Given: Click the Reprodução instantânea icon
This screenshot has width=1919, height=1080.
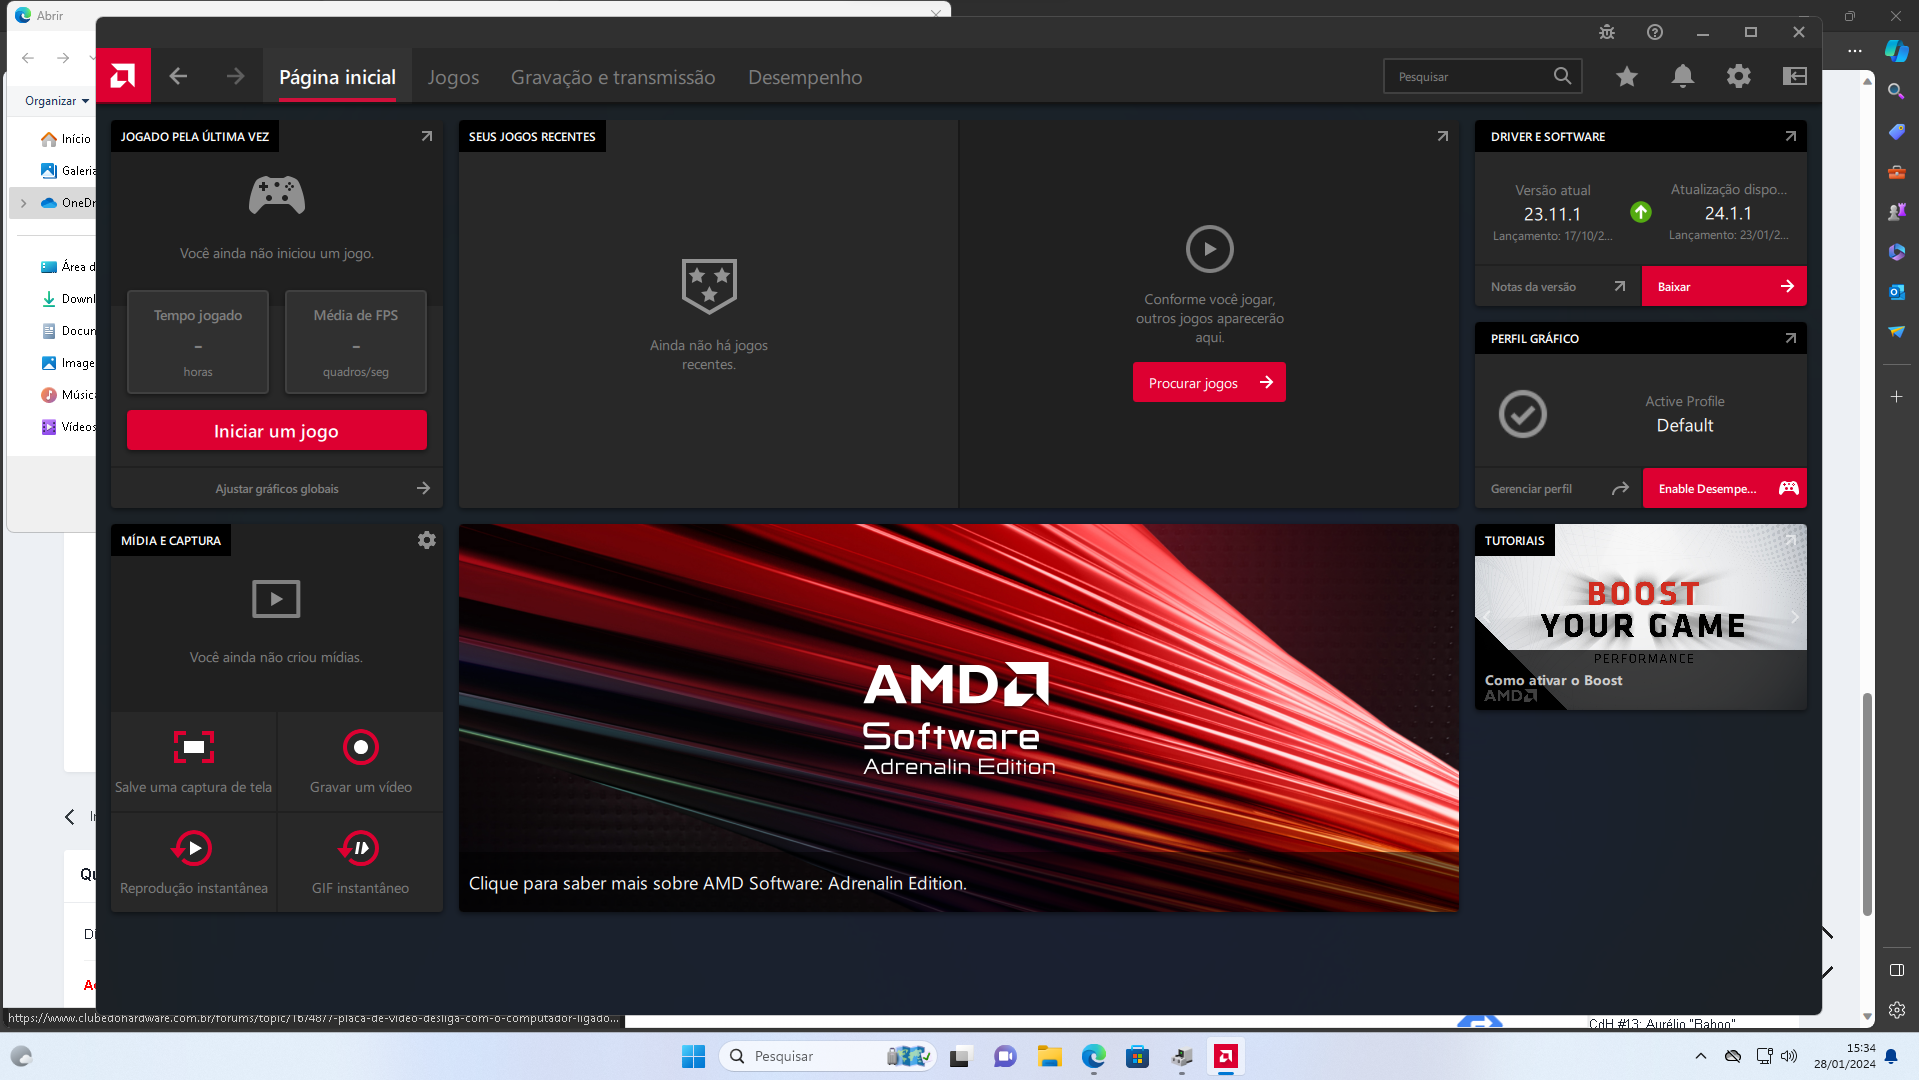Looking at the screenshot, I should click(192, 848).
